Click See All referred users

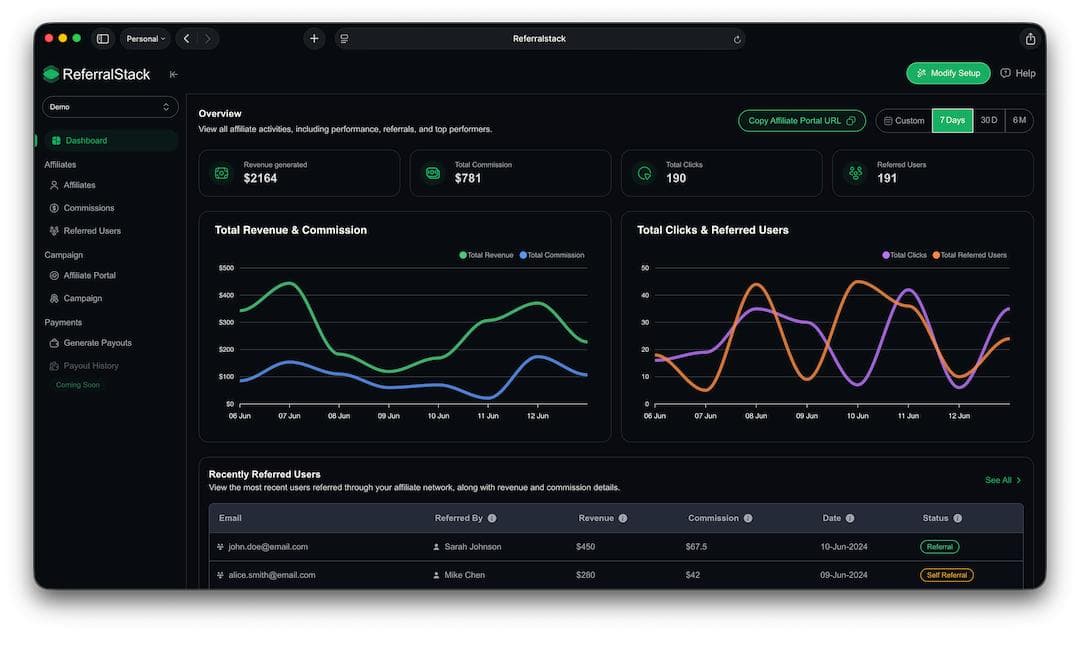1003,480
